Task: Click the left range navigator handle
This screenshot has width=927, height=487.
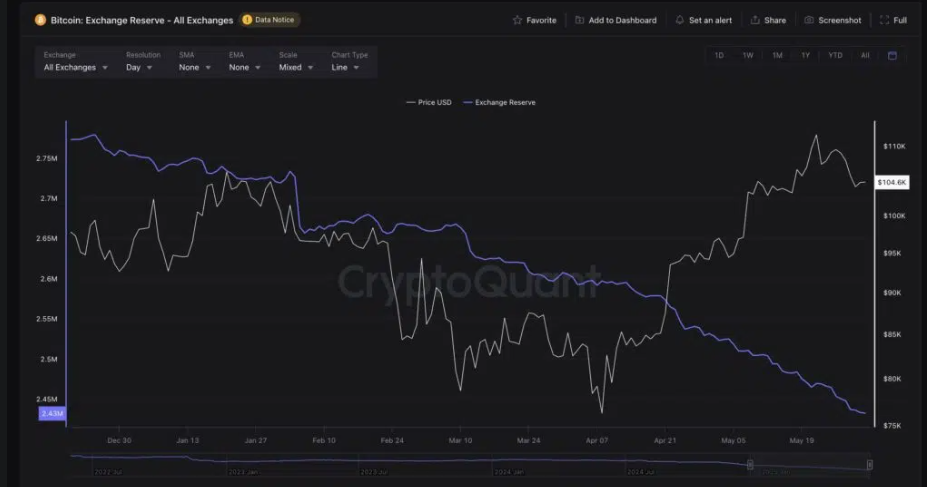Action: (x=750, y=465)
